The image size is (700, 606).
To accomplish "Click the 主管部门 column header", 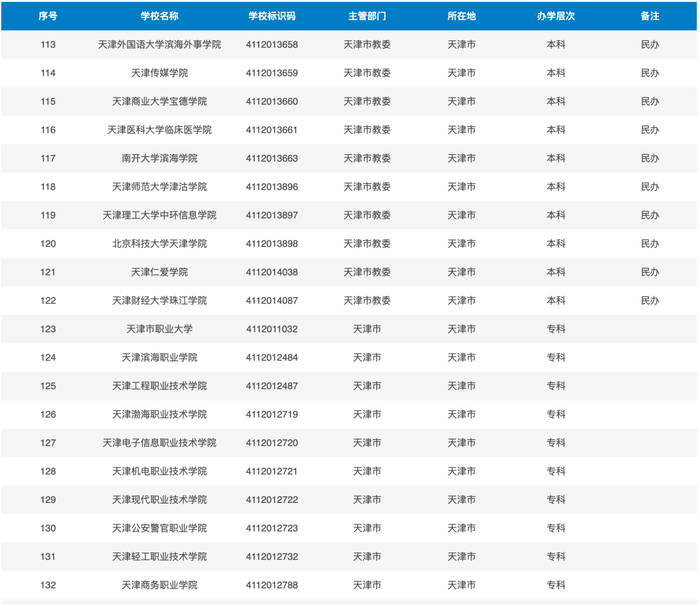I will point(367,16).
